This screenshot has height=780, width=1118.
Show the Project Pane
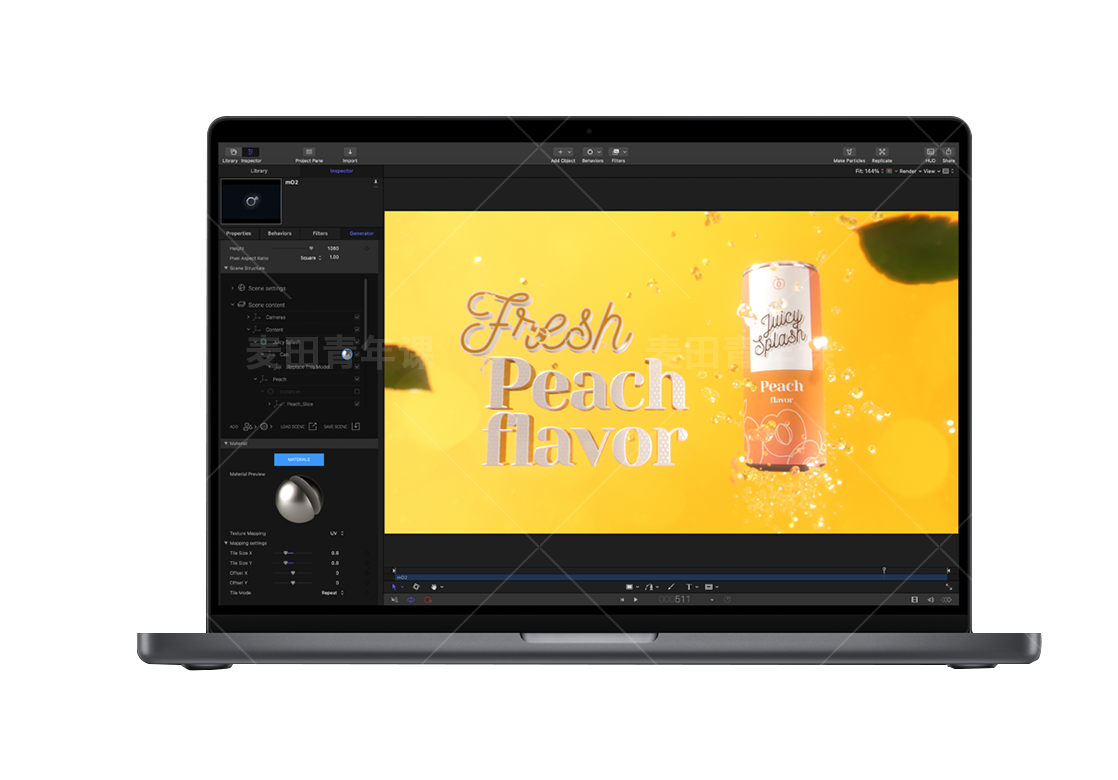309,152
